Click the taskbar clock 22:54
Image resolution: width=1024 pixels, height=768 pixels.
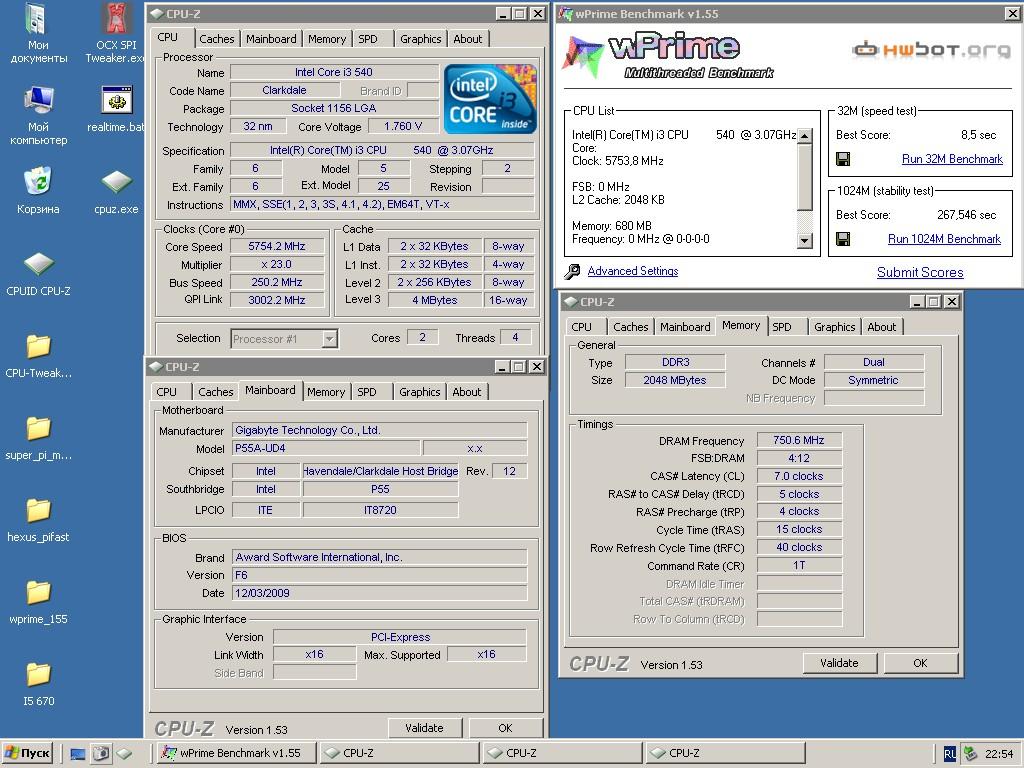pyautogui.click(x=999, y=754)
